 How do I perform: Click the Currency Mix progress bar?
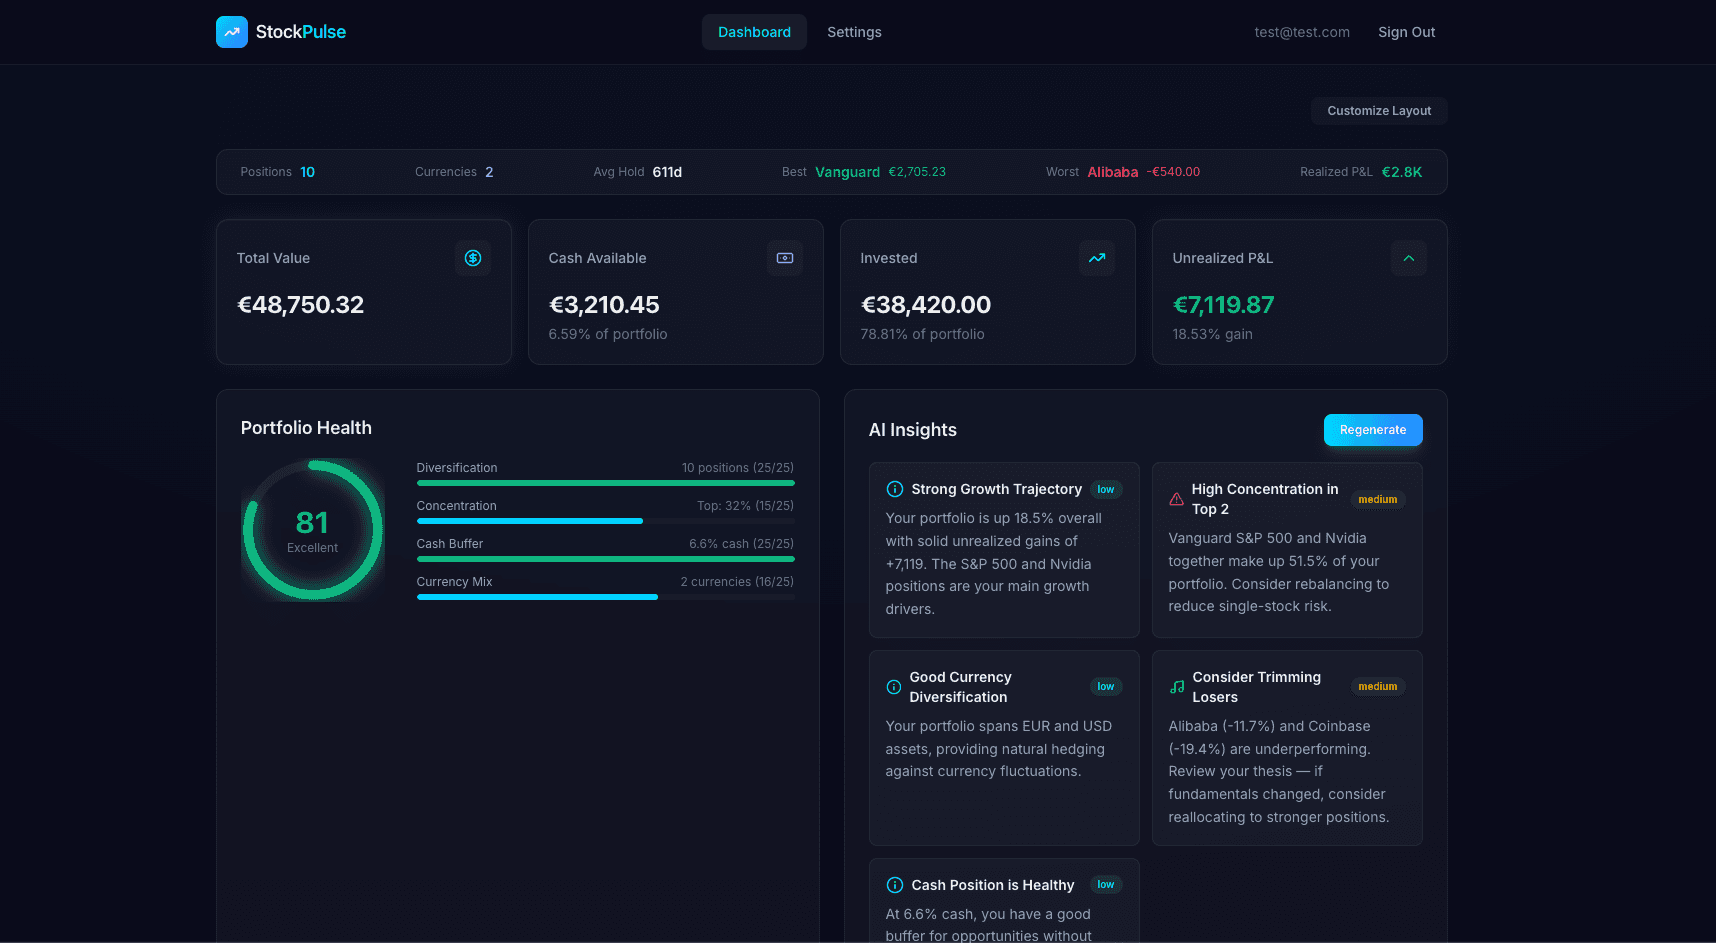606,597
